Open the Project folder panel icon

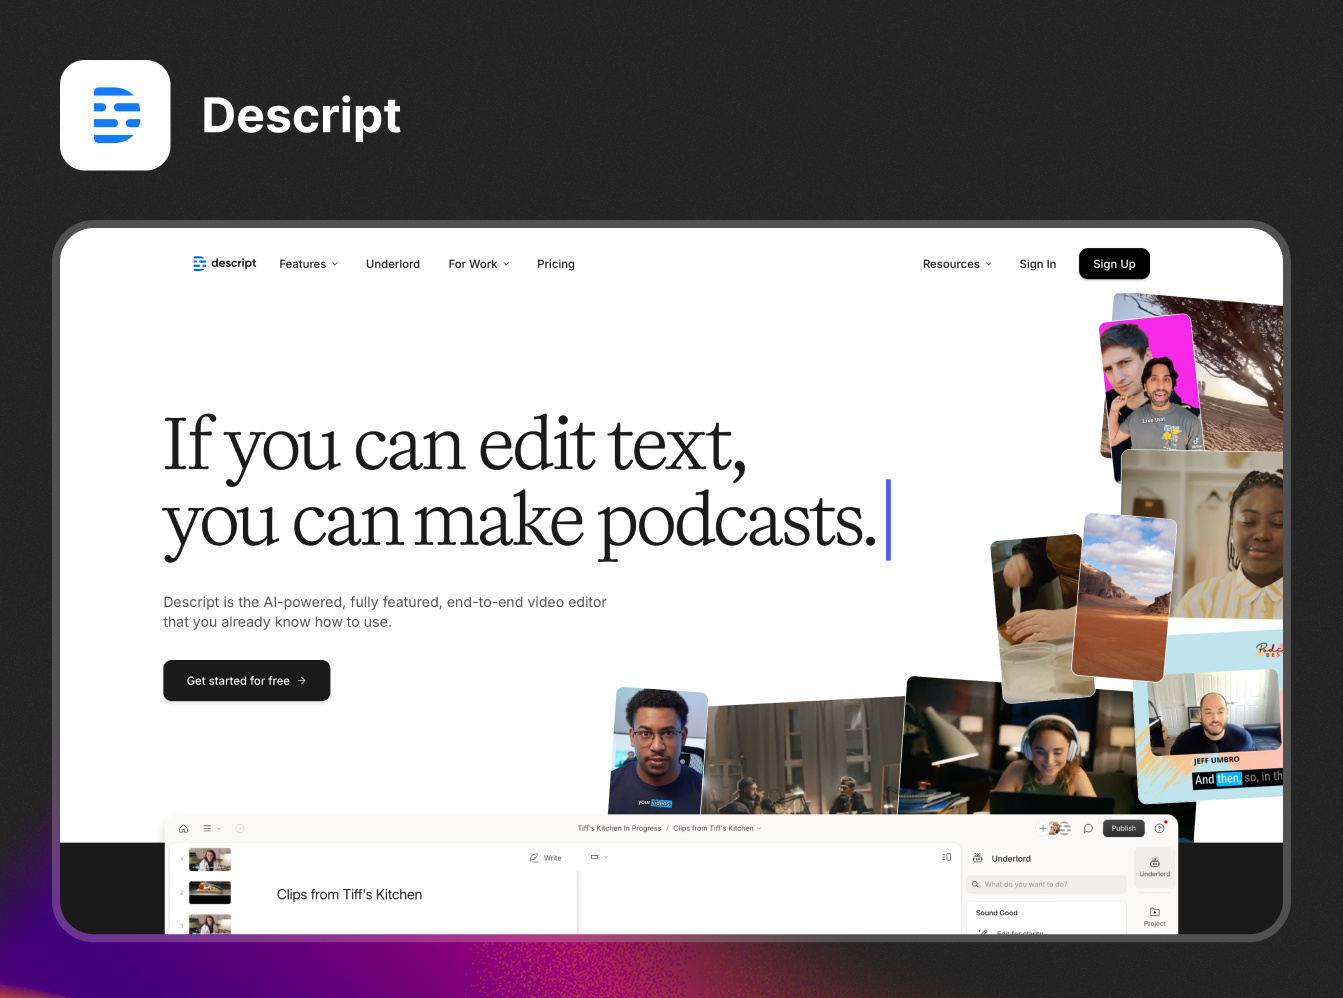[1154, 912]
